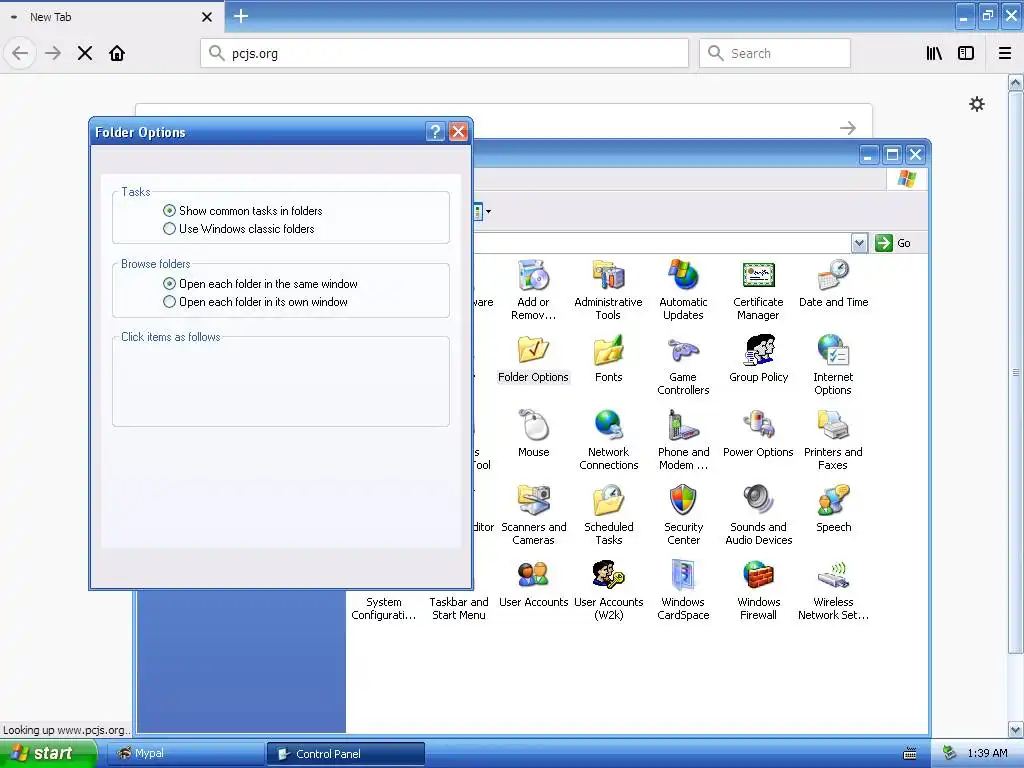The height and width of the screenshot is (768, 1024).
Task: Open new tab page settings gear
Action: pos(976,104)
